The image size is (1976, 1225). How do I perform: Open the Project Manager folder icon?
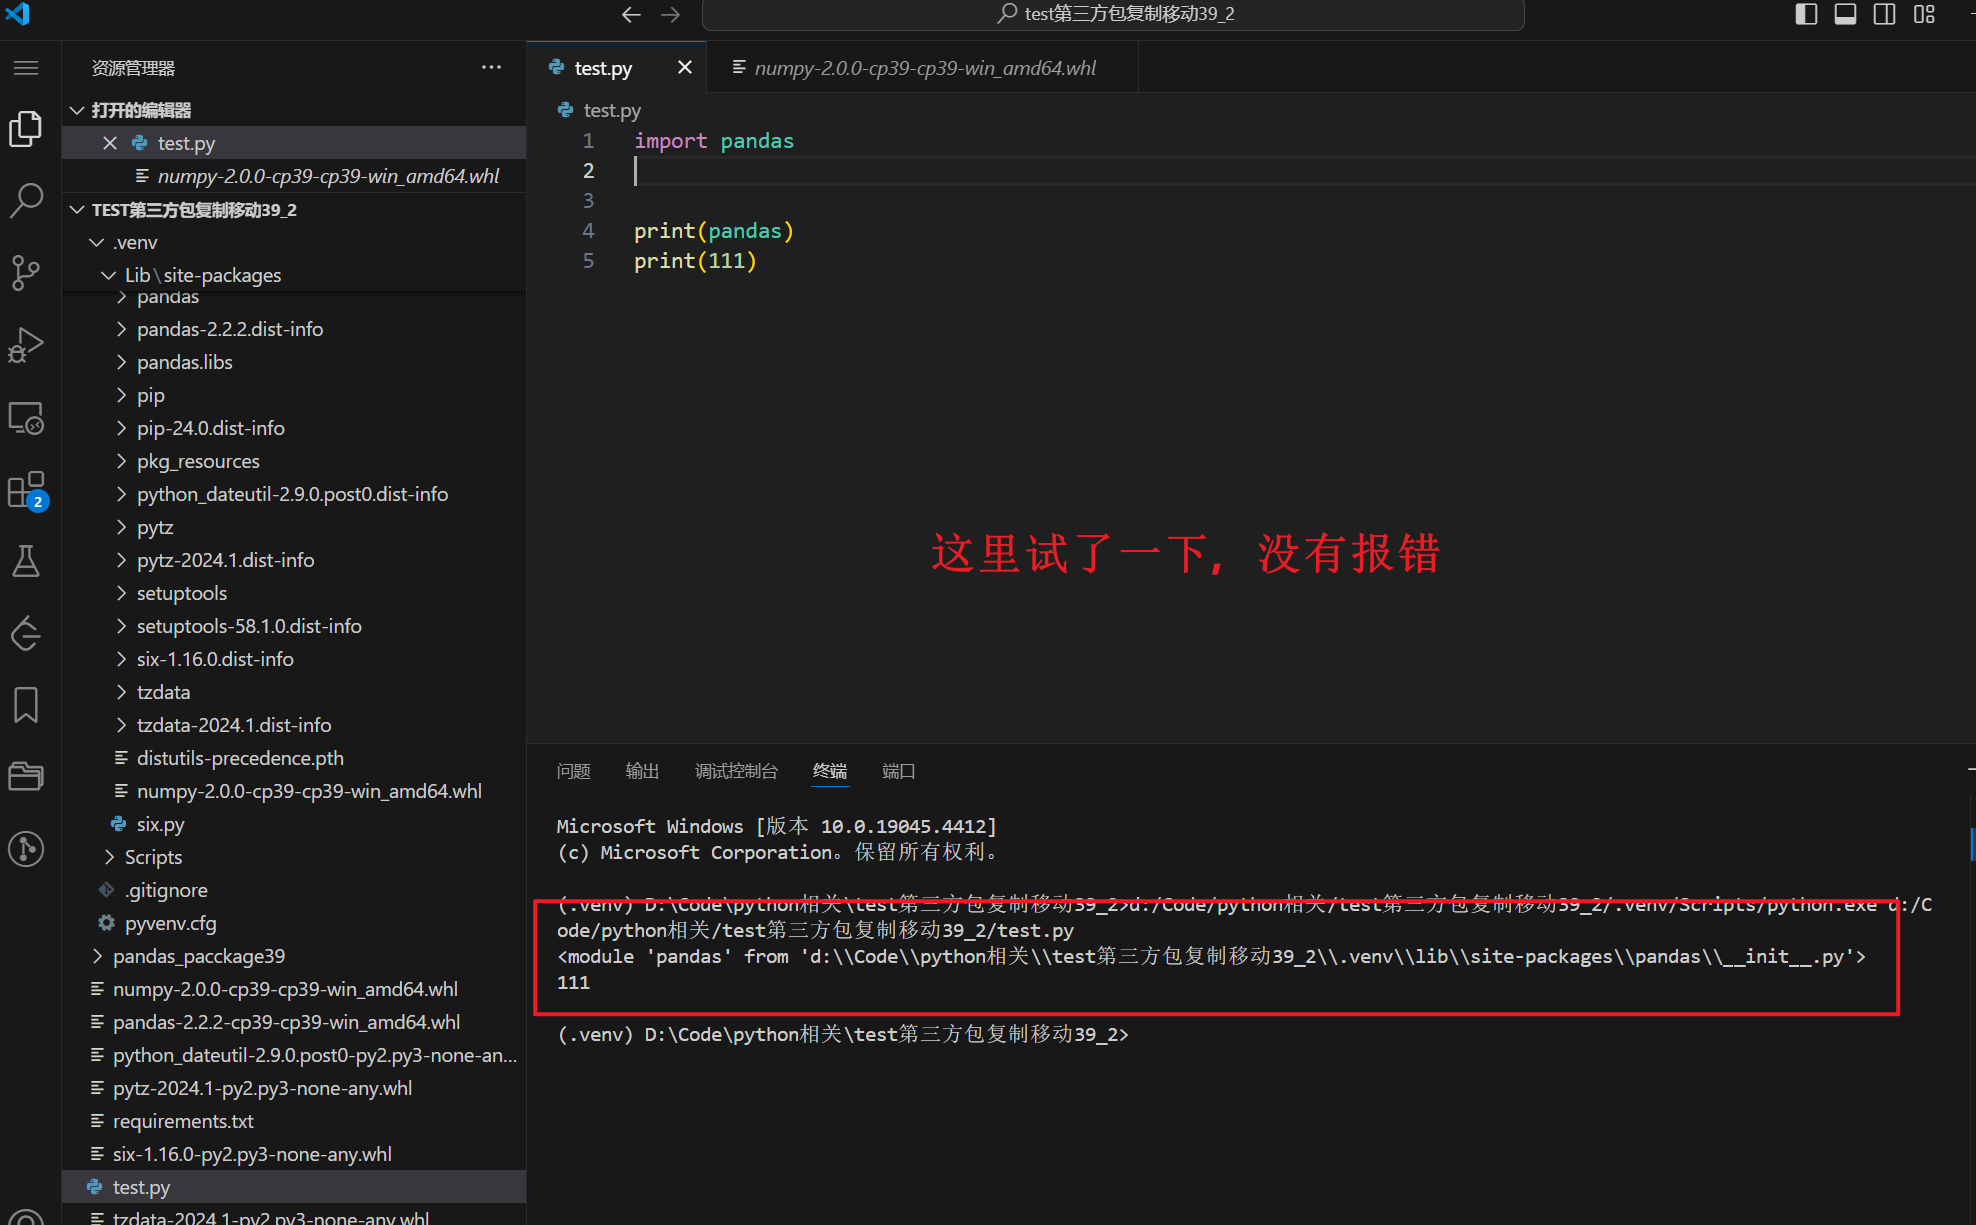(26, 776)
